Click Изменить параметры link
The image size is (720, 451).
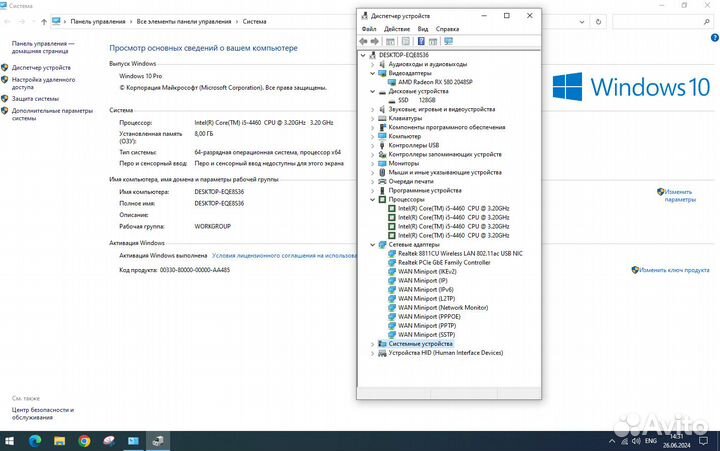pos(680,196)
